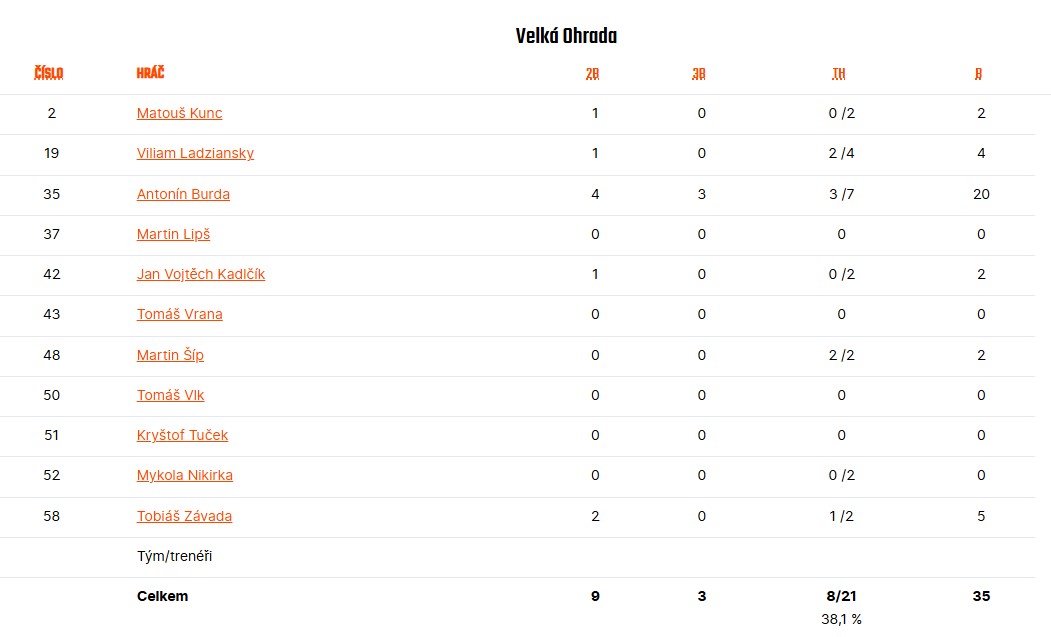Image resolution: width=1051 pixels, height=637 pixels.
Task: Click the Celkem totals row label
Action: click(x=162, y=596)
